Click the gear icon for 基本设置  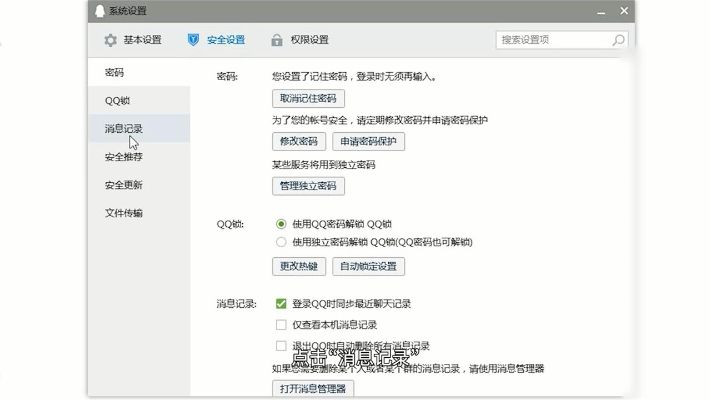(x=110, y=40)
